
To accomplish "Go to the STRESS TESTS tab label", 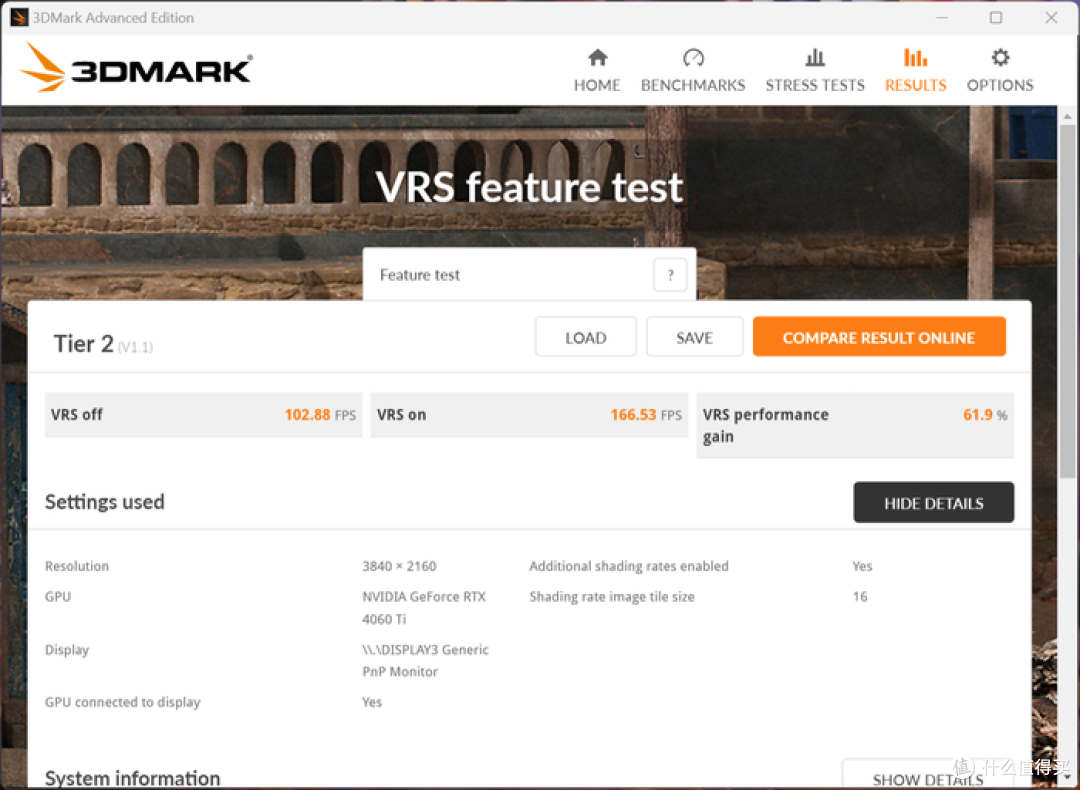I will point(815,85).
